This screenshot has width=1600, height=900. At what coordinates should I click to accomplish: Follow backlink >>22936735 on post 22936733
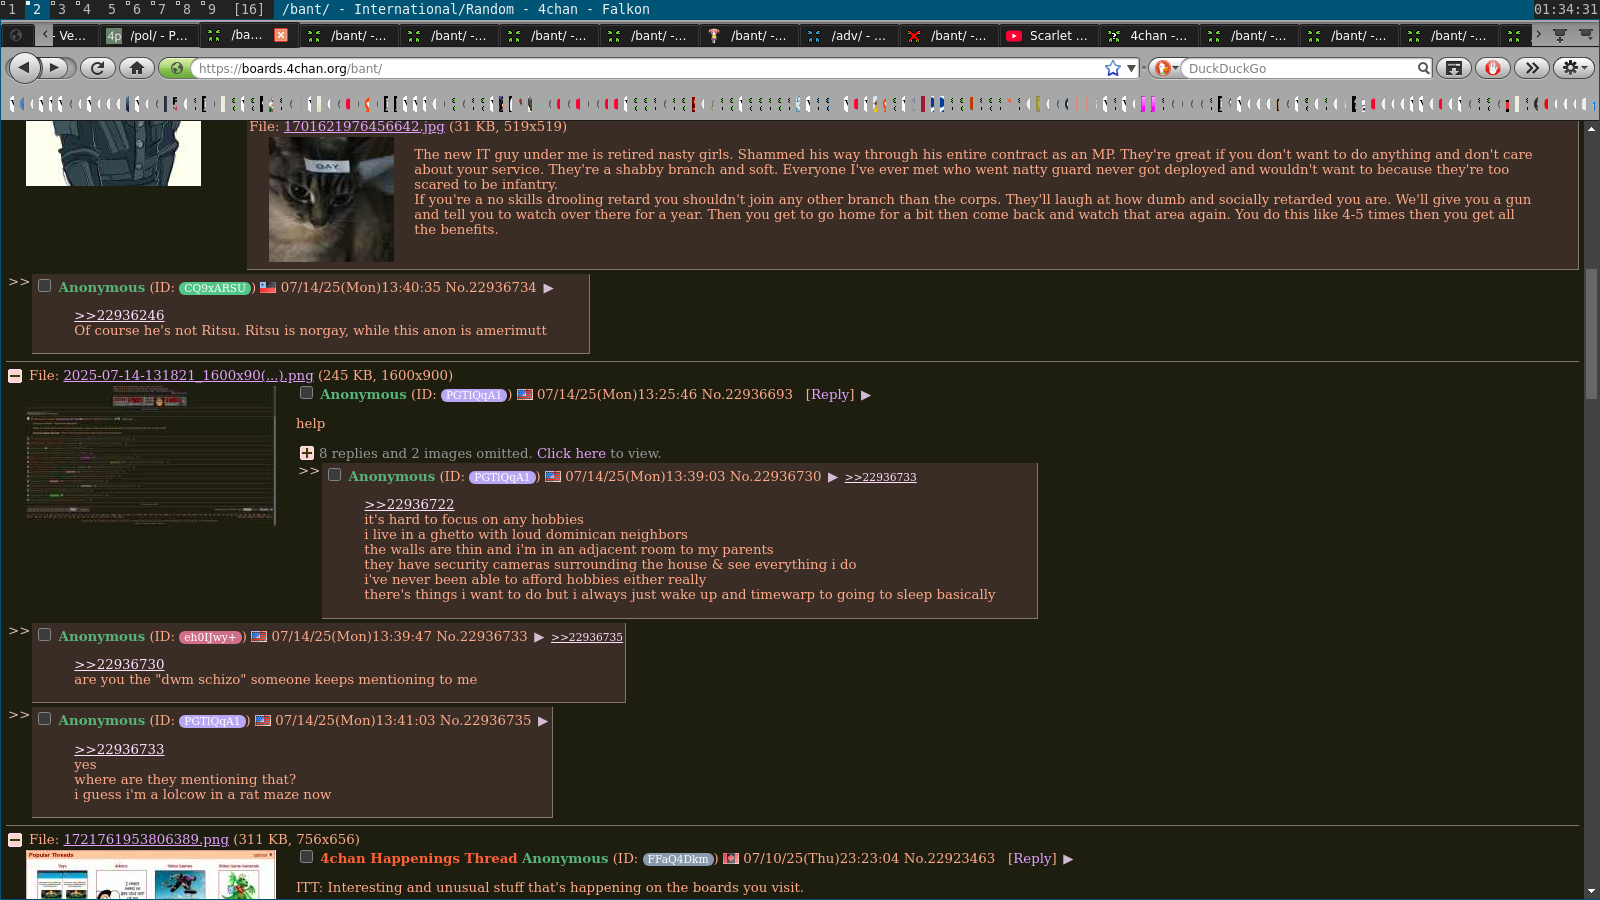(587, 637)
